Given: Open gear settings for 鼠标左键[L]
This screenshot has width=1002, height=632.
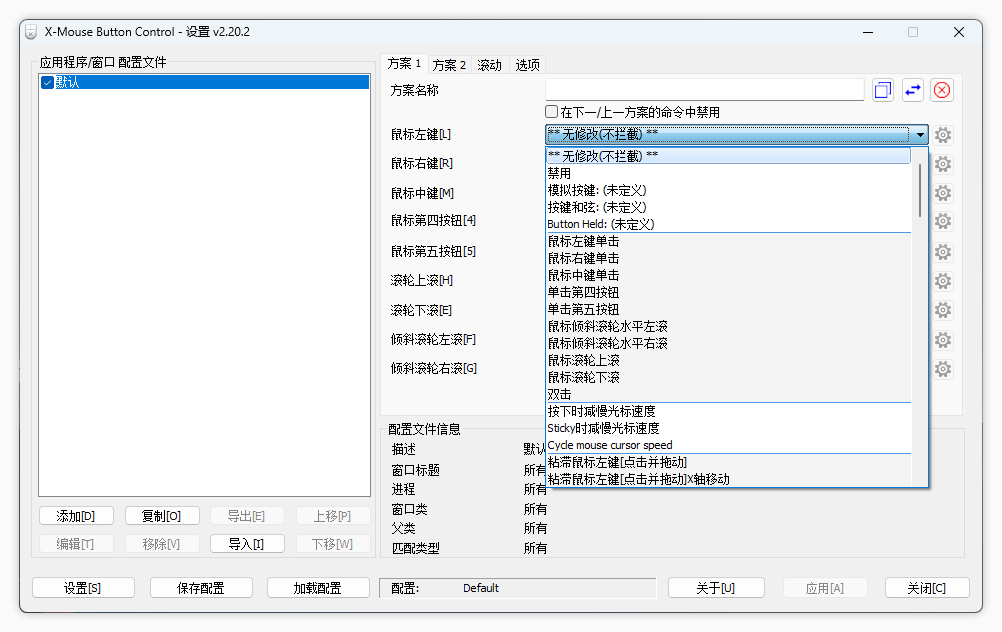Looking at the screenshot, I should pos(942,135).
